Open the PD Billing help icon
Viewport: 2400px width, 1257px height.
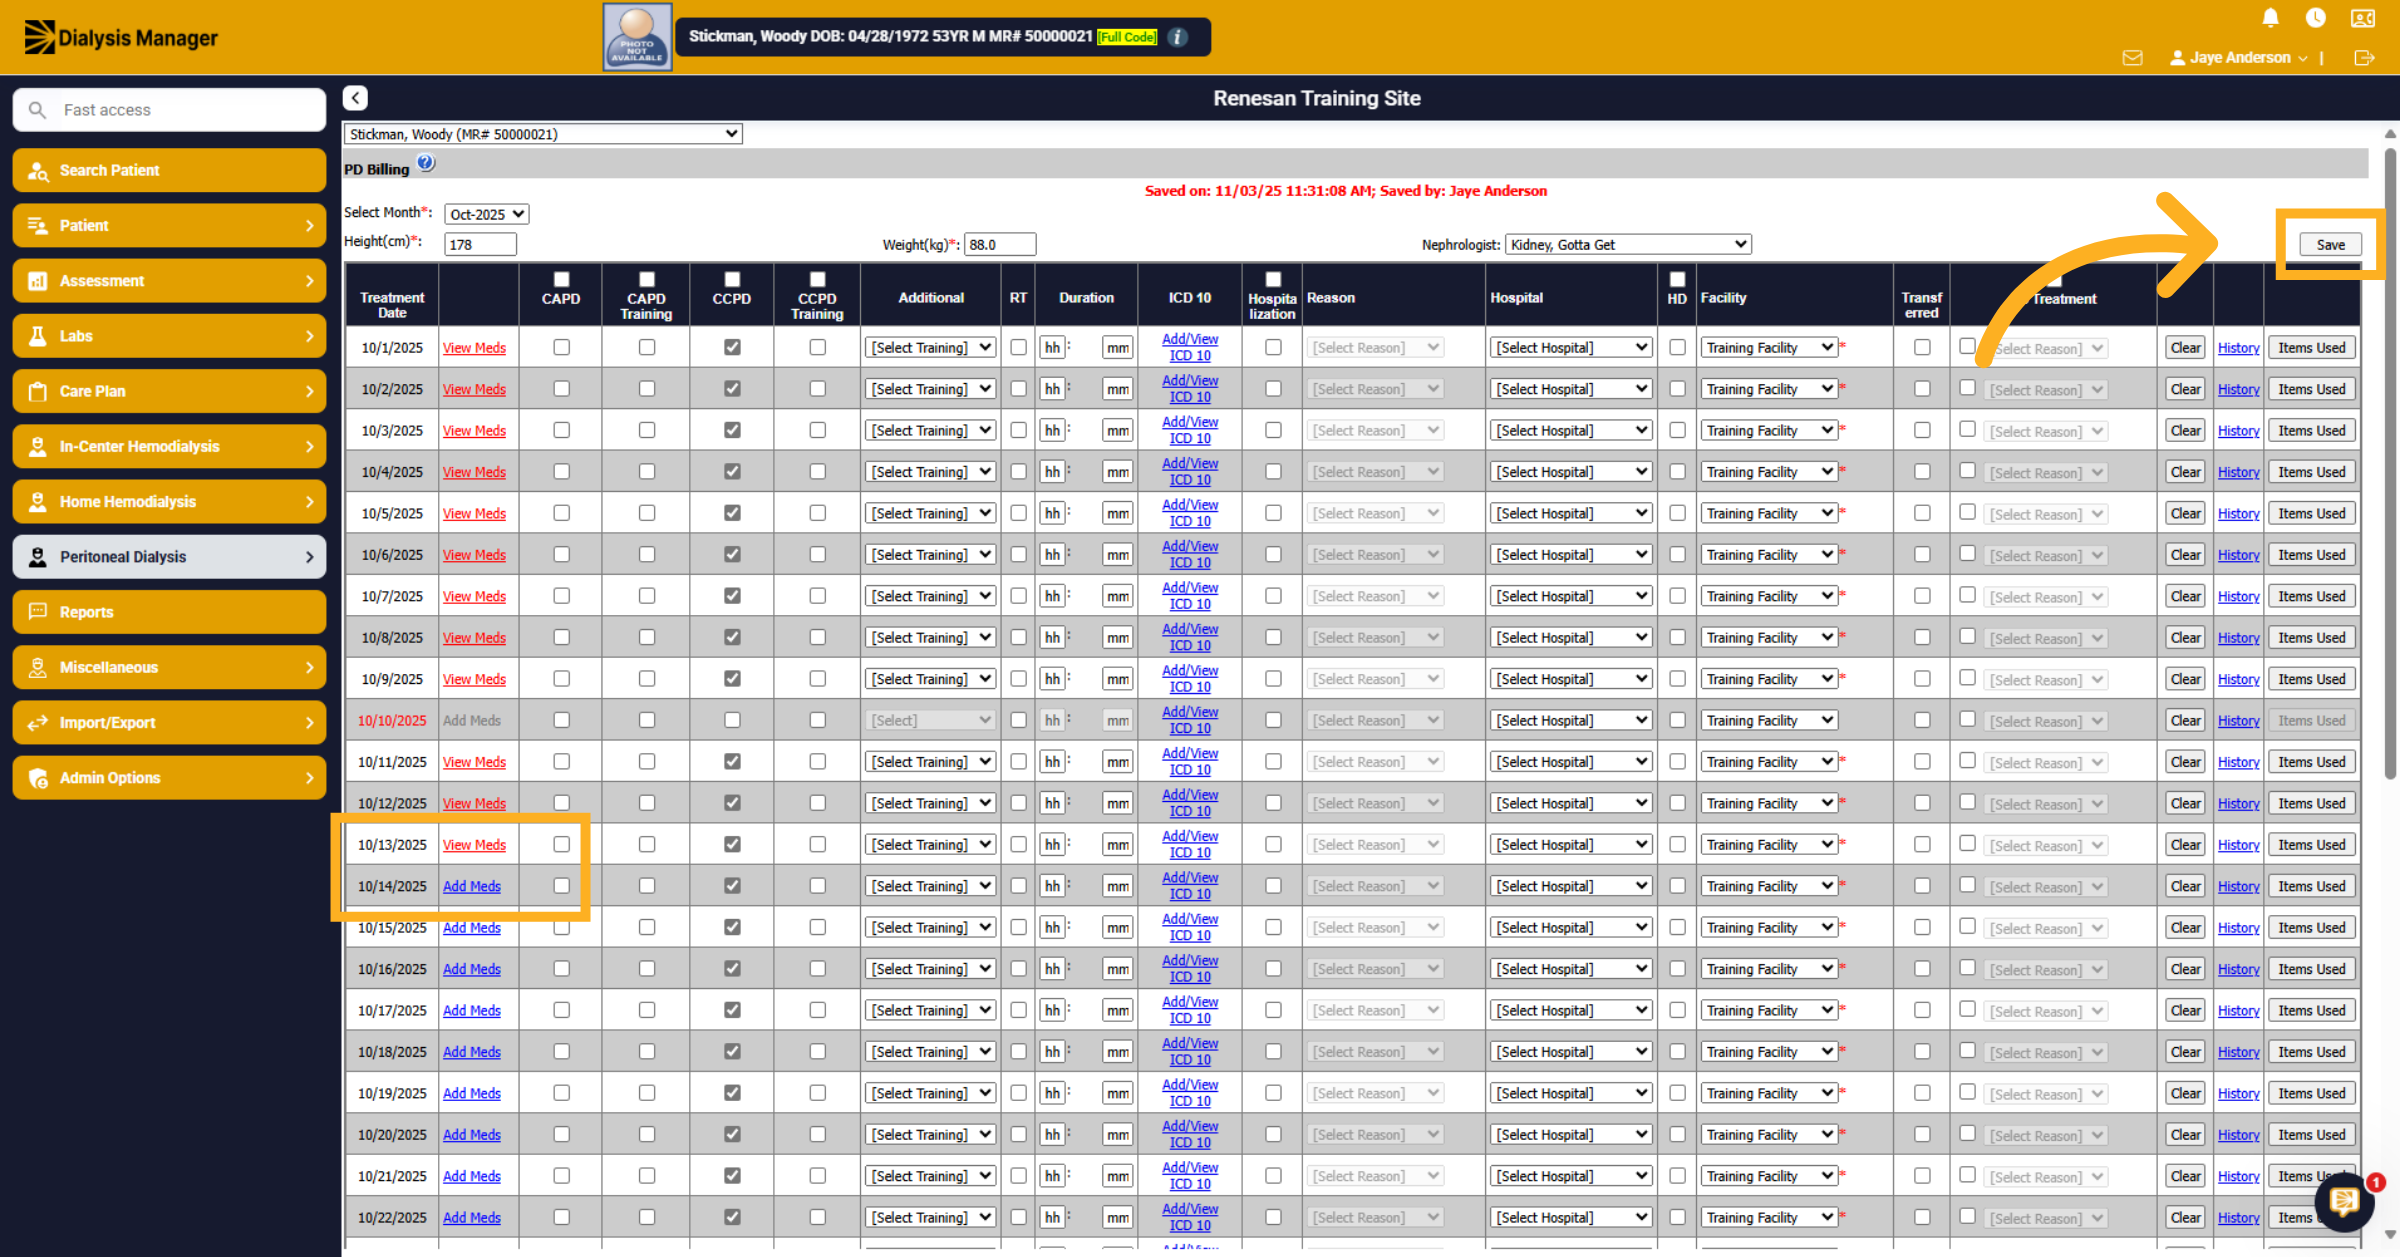426,163
